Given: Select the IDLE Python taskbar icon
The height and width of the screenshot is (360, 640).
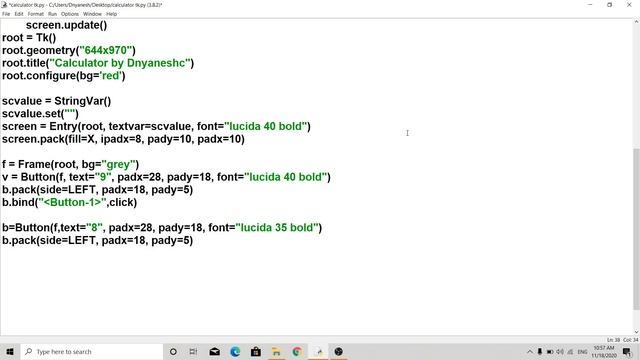Looking at the screenshot, I should coord(318,351).
